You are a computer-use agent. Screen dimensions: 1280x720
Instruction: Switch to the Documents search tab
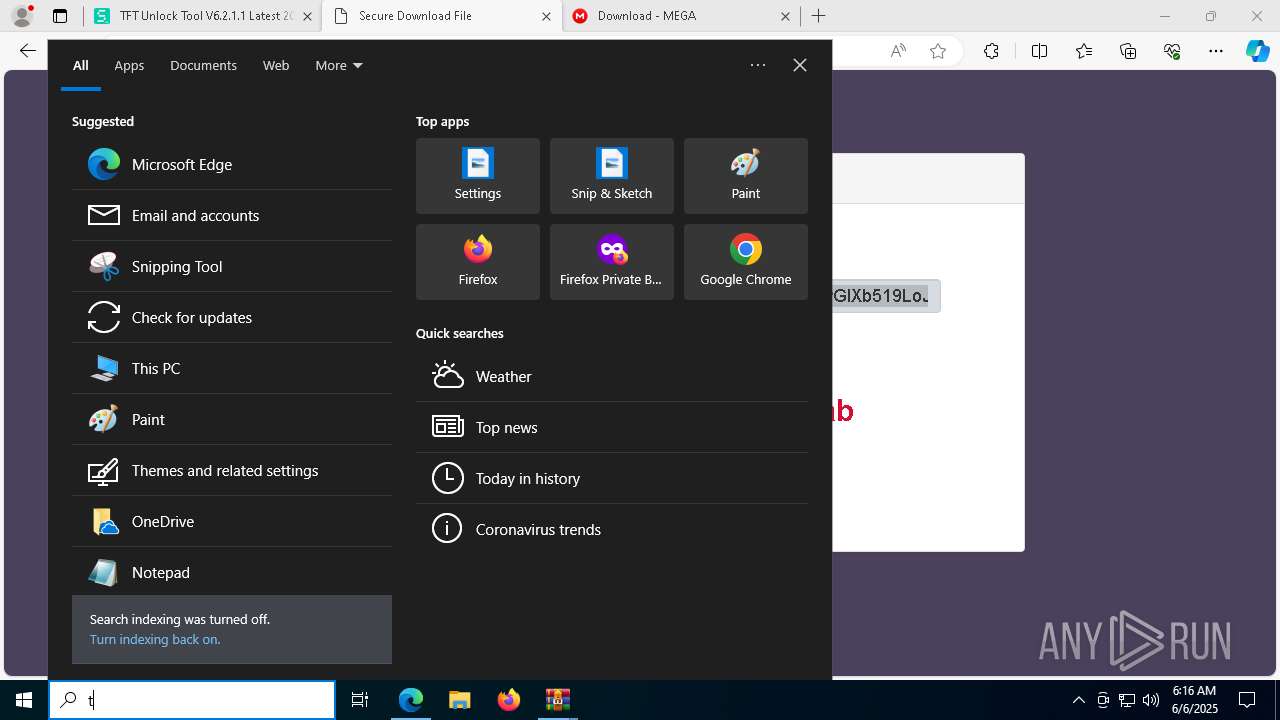[x=203, y=65]
